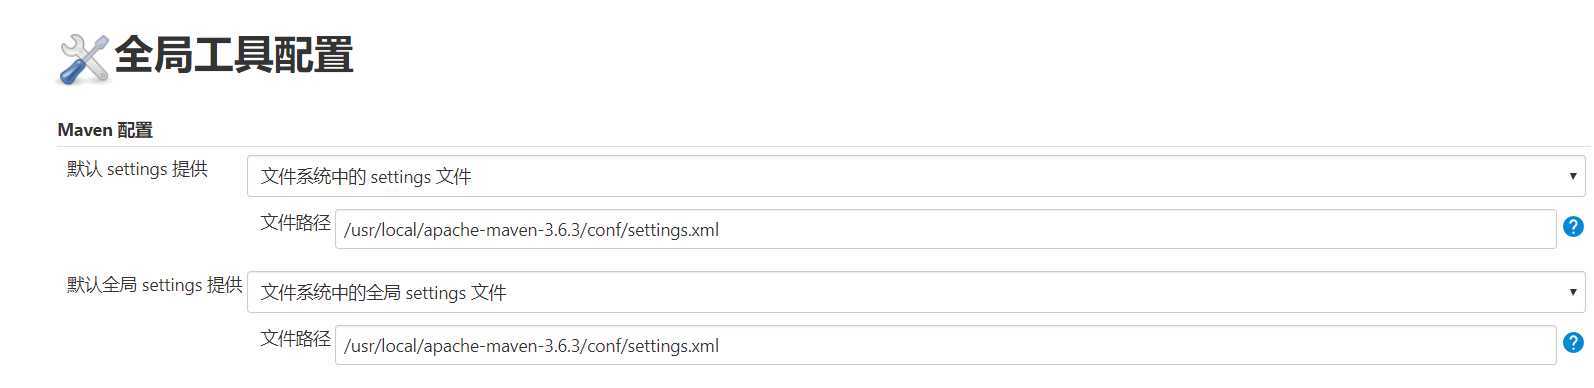1594x388 pixels.
Task: Open help for global settings file path
Action: click(1573, 343)
